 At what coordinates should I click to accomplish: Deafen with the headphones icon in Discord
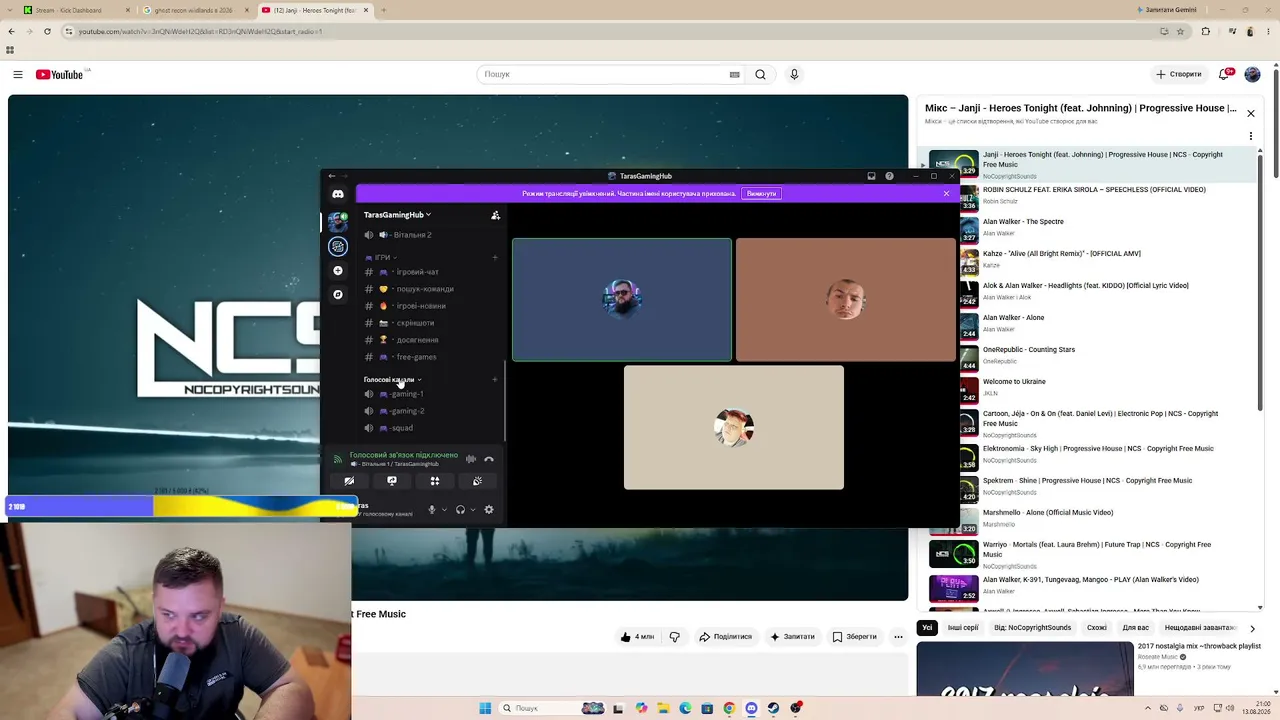click(460, 510)
